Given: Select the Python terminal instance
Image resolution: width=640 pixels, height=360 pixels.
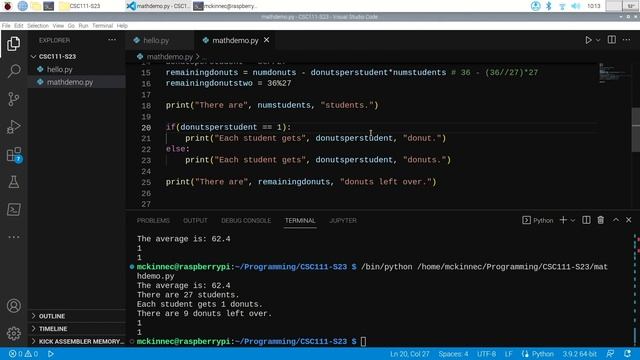Looking at the screenshot, I should (538, 220).
